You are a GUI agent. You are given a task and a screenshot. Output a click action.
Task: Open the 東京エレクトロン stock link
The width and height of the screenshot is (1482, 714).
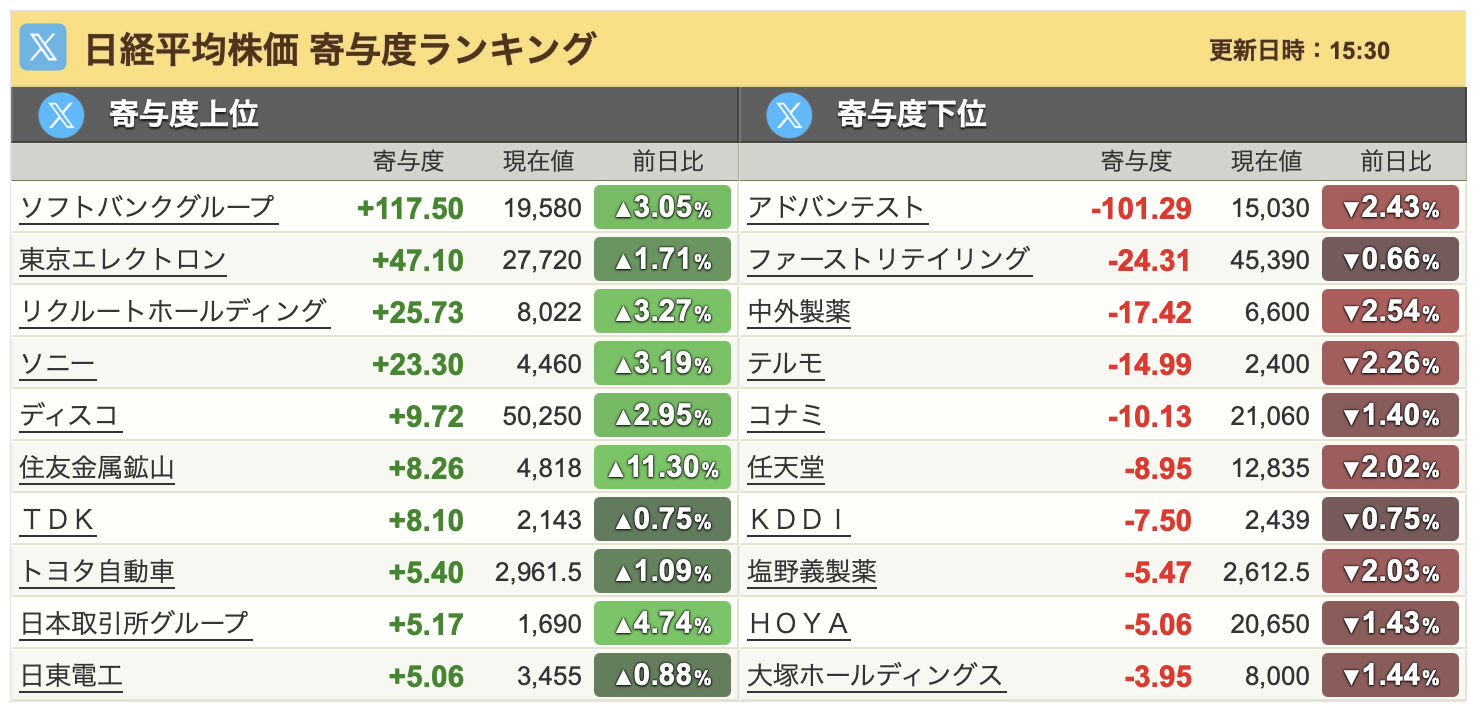click(x=123, y=259)
